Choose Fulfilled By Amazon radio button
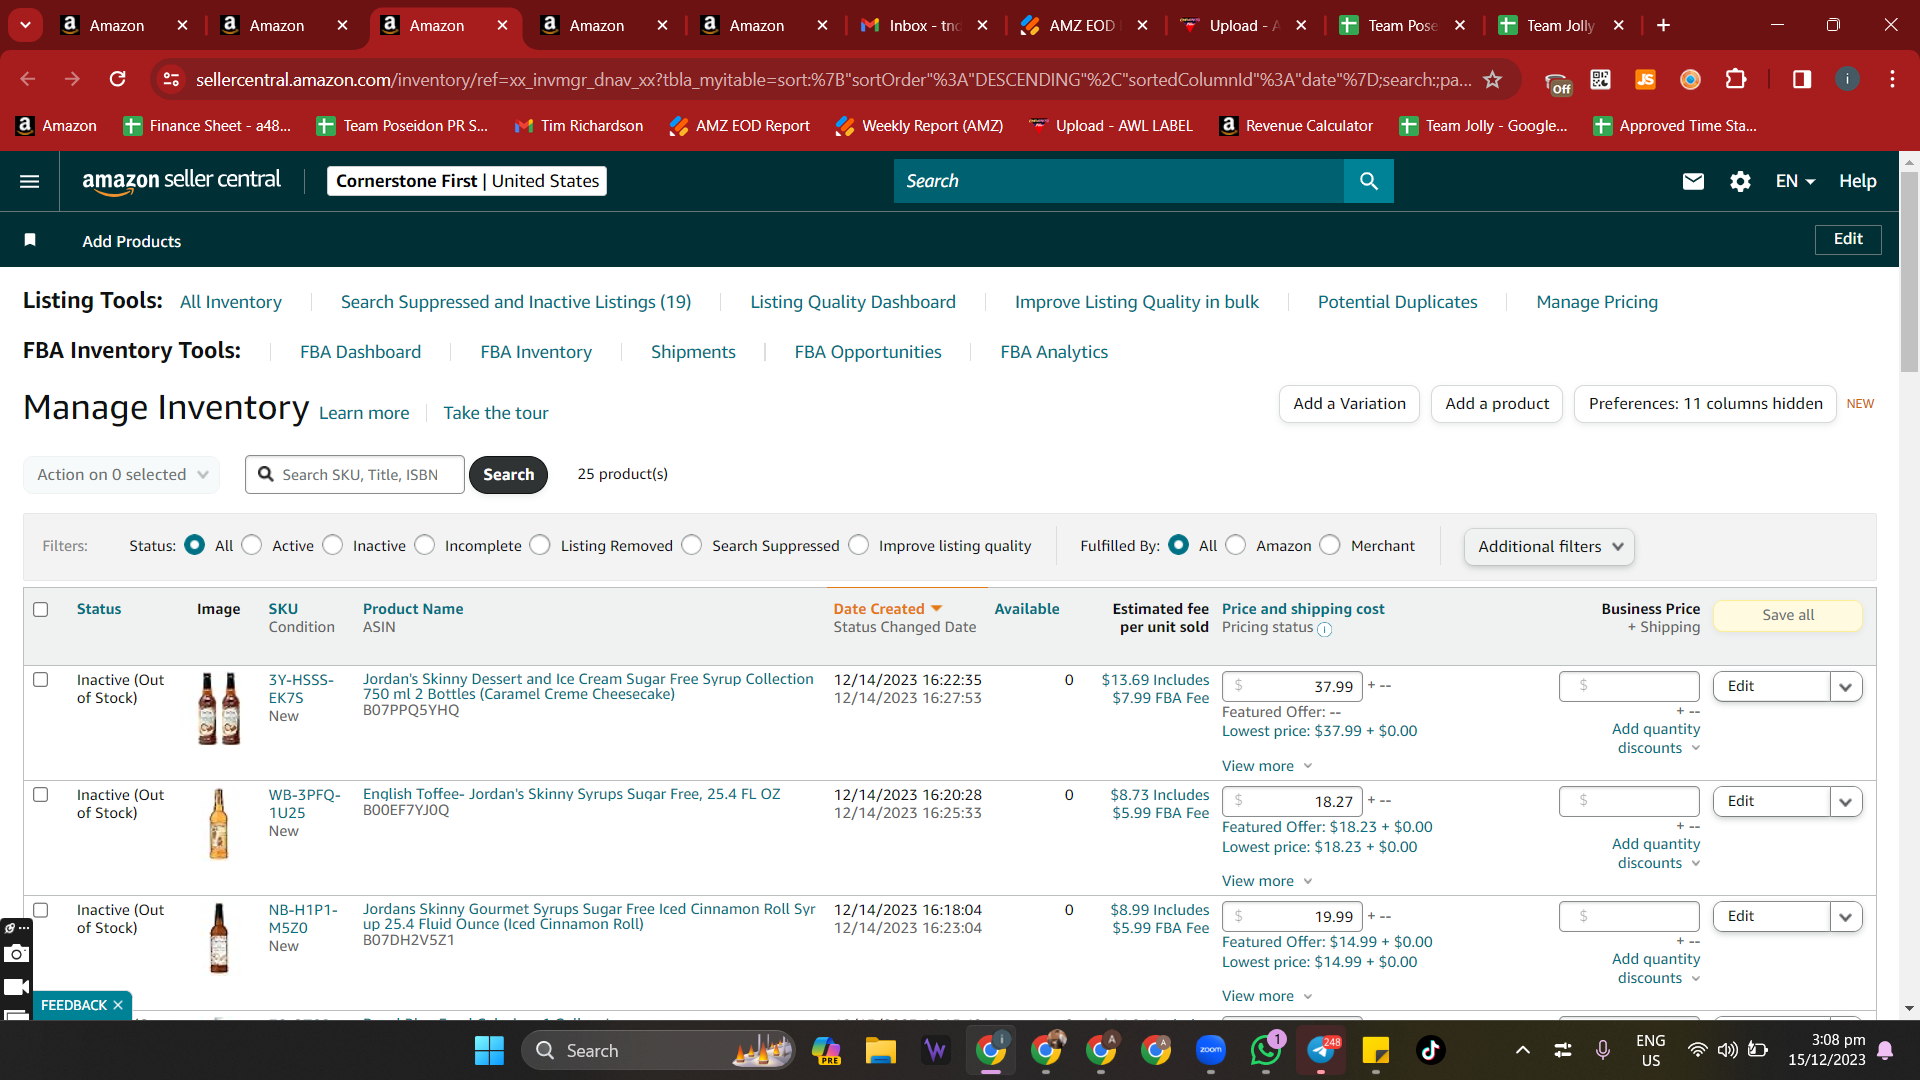 tap(1236, 545)
